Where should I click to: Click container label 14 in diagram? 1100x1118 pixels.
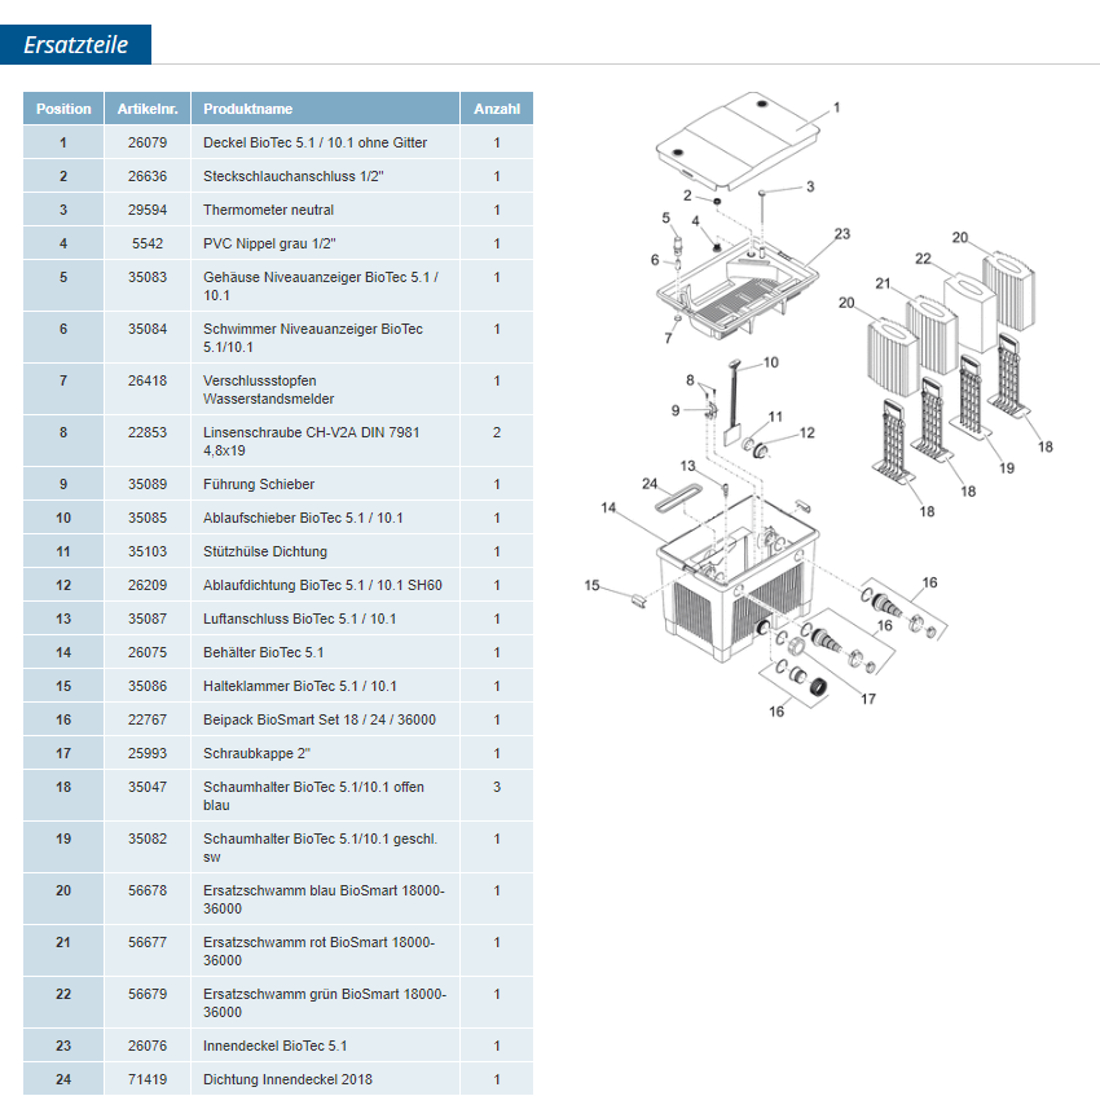point(608,508)
